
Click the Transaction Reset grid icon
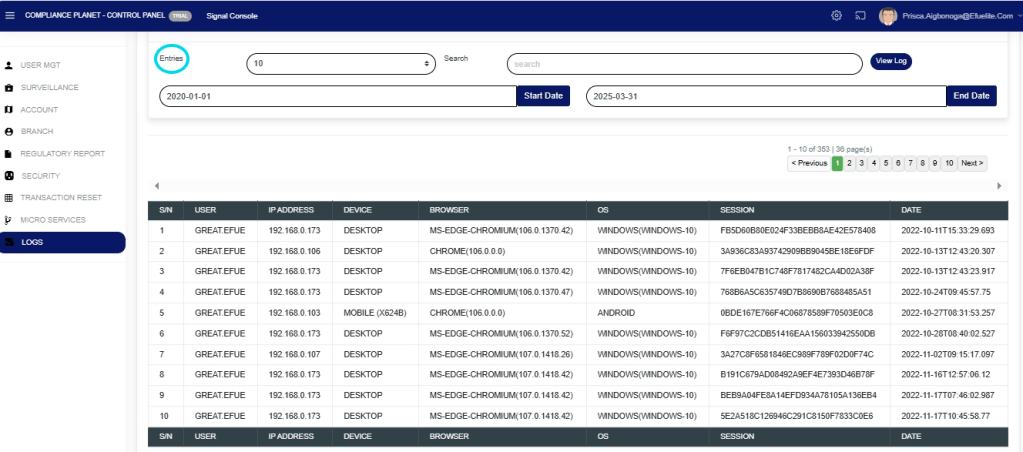9,198
